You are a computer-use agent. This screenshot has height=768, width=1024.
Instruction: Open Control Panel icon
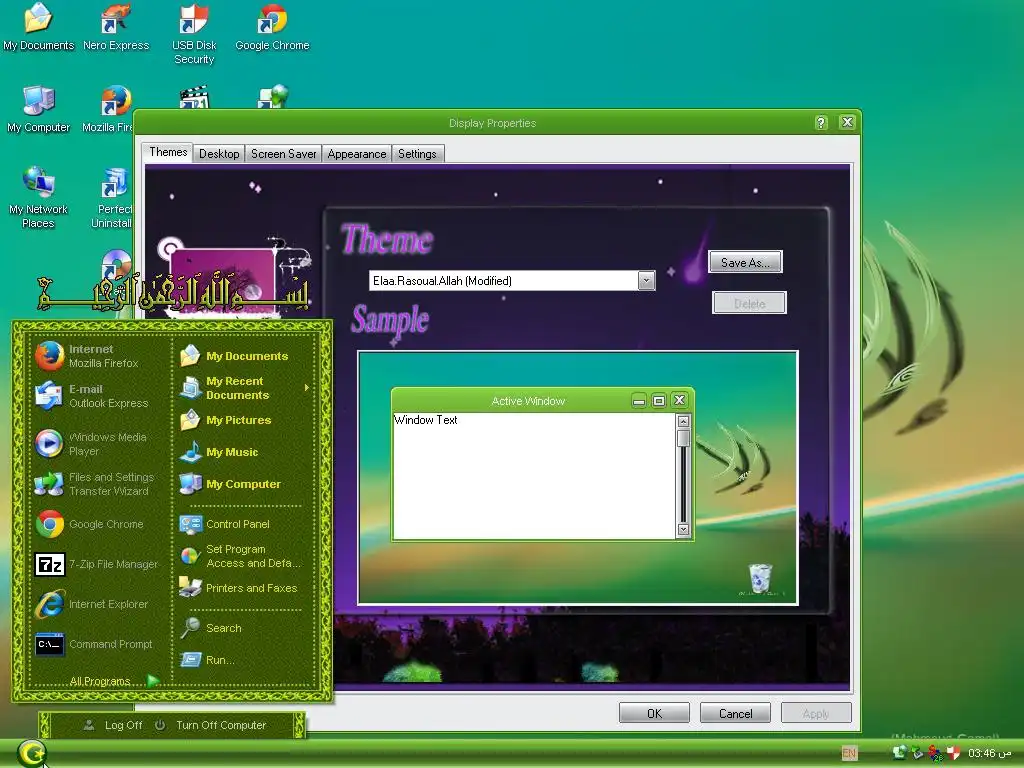(190, 524)
